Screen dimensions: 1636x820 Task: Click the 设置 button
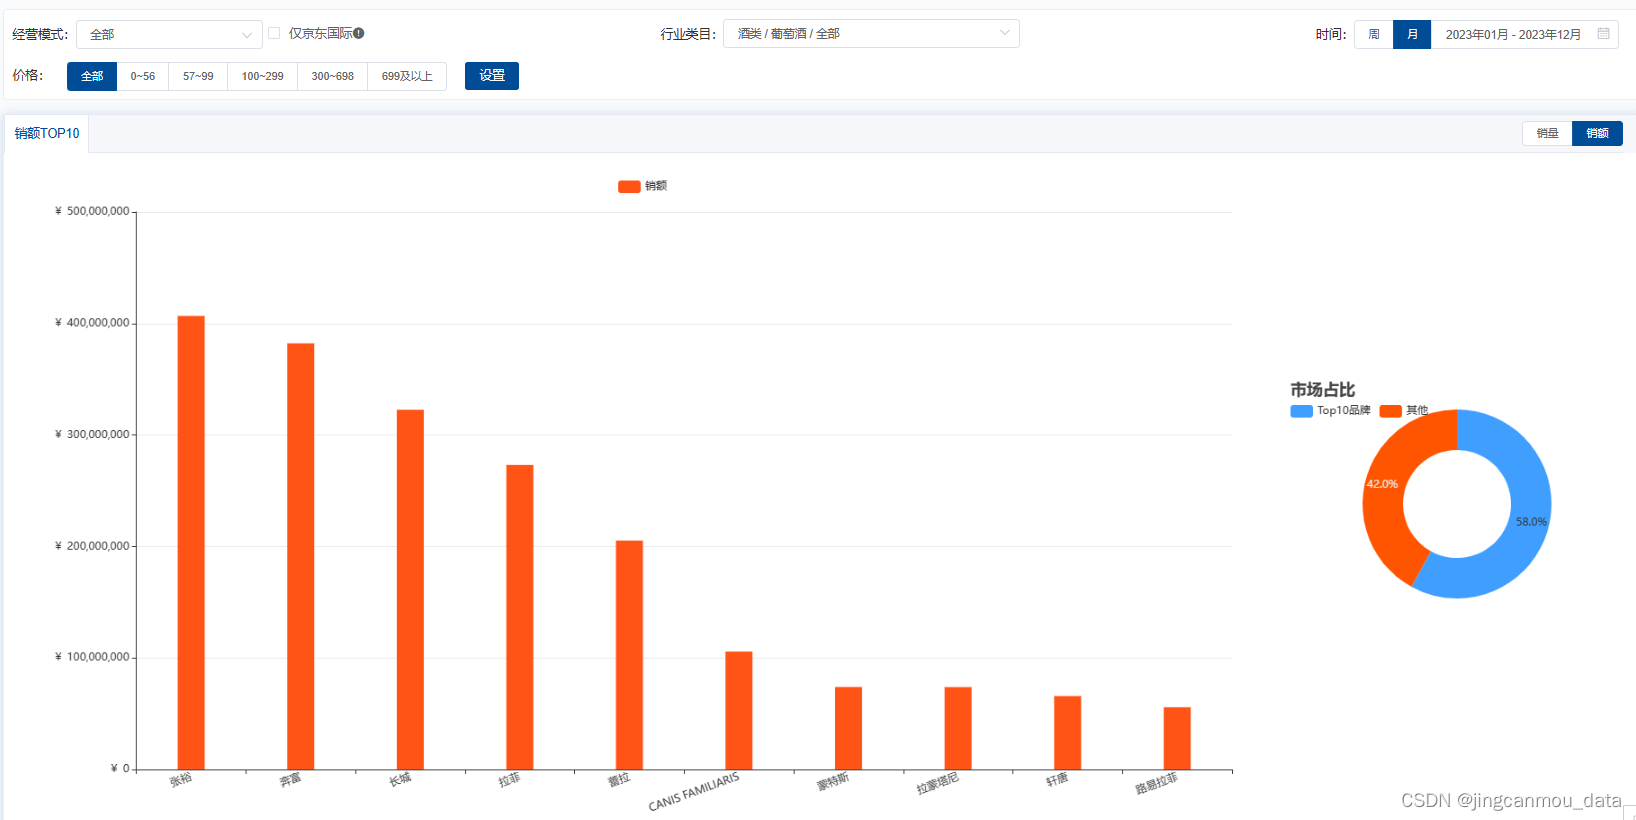[x=492, y=76]
